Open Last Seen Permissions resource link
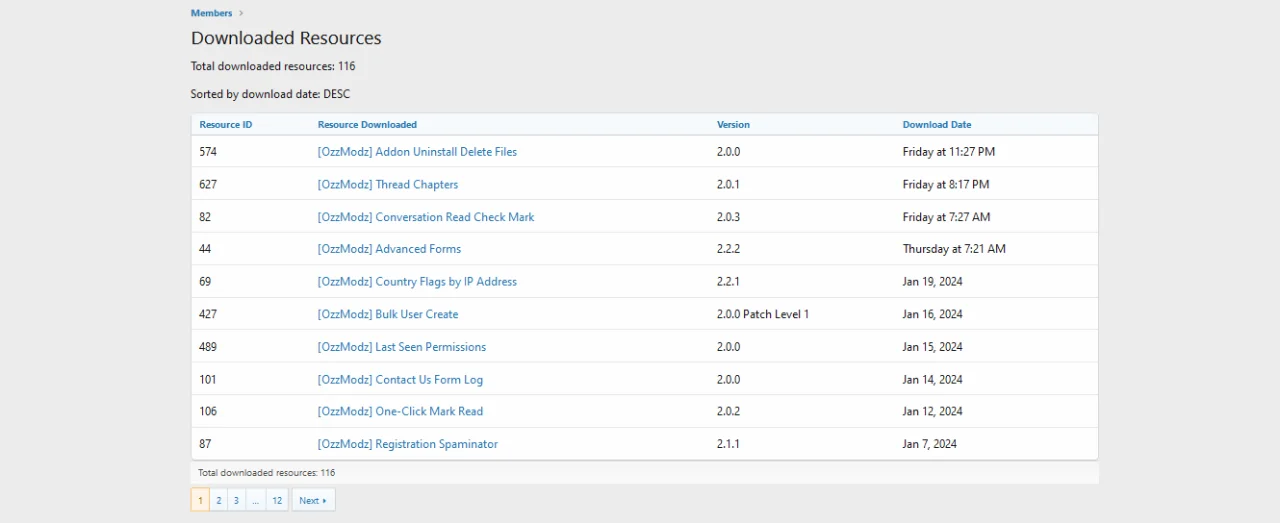1280x523 pixels. (x=401, y=347)
